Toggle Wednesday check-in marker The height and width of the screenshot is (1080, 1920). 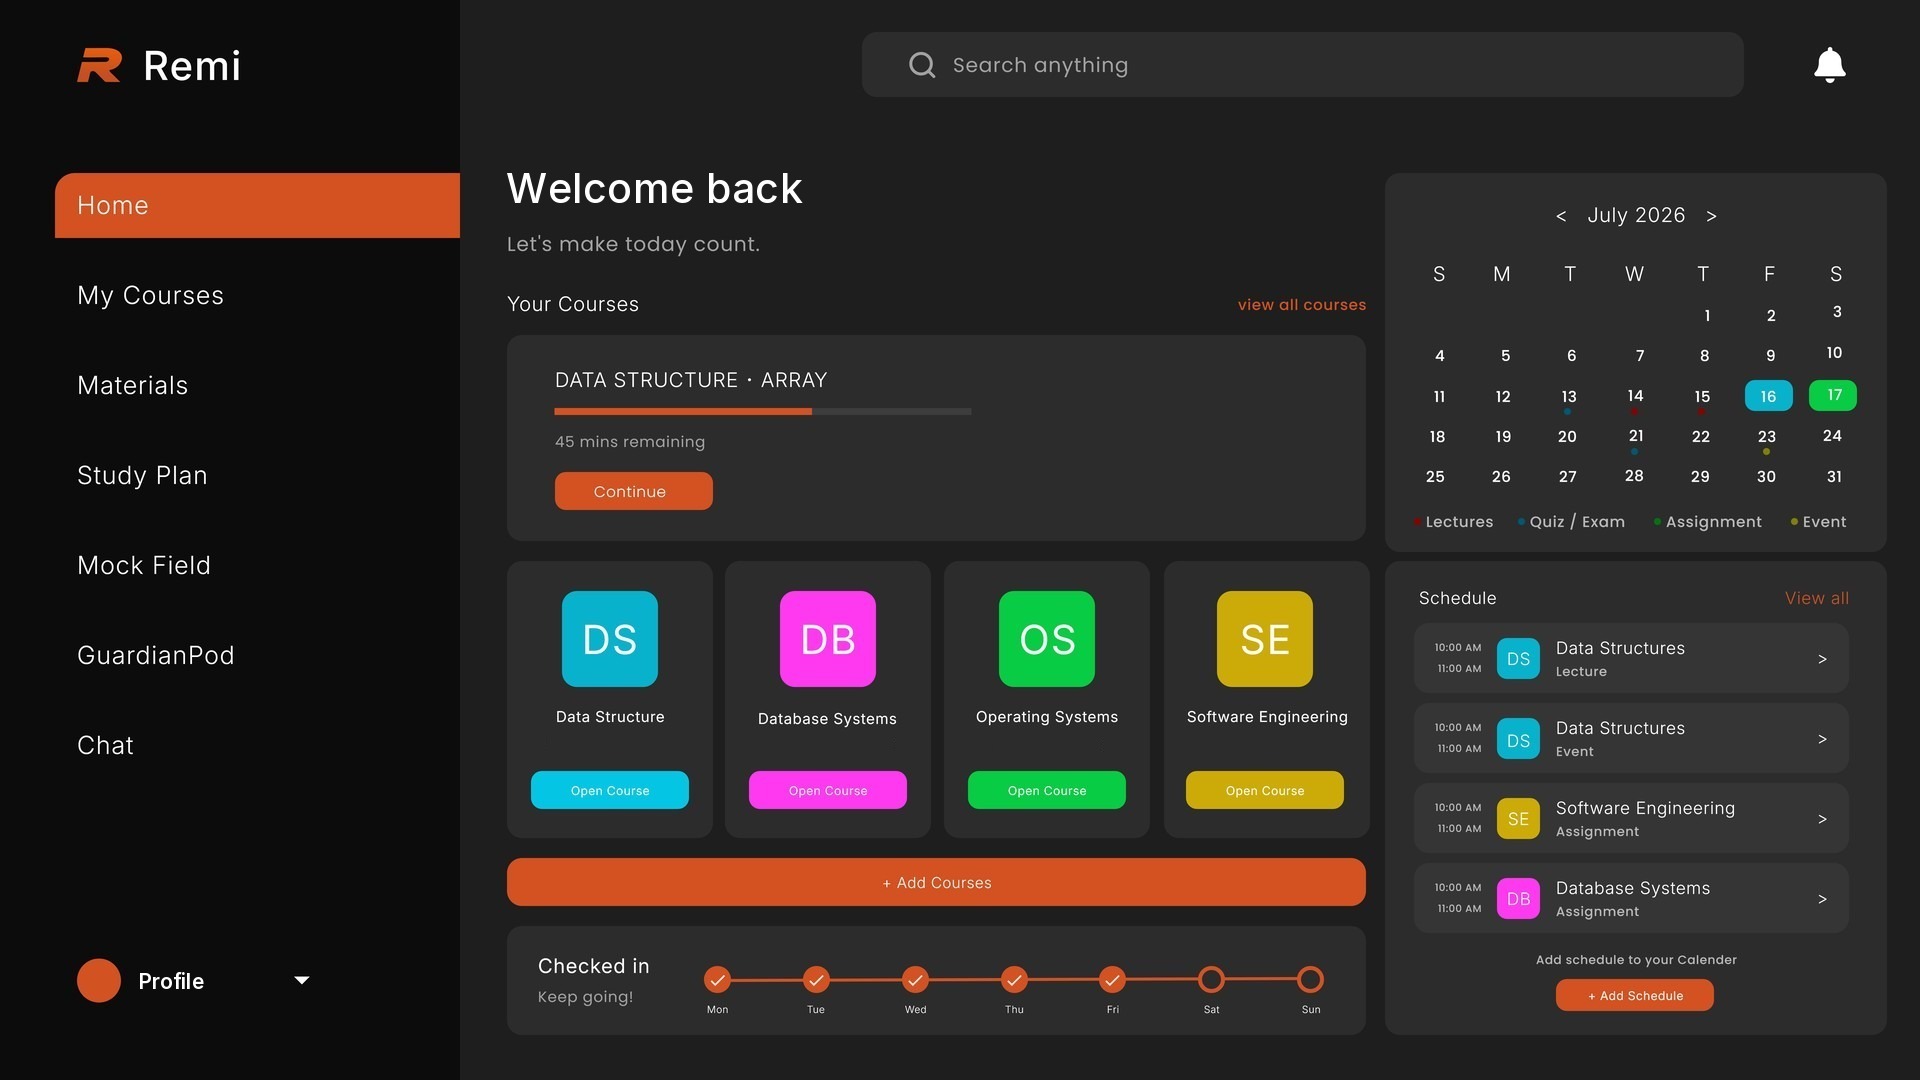[x=915, y=979]
